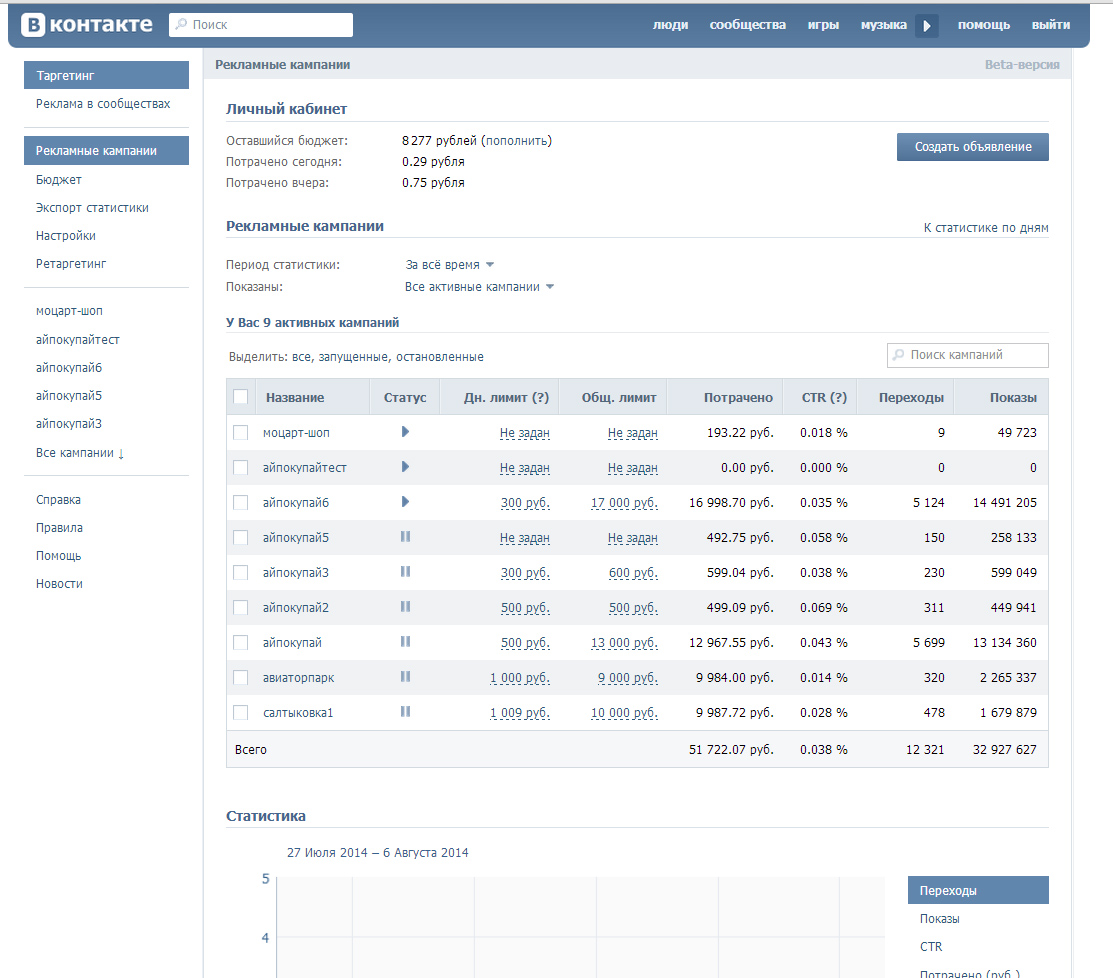
Task: Select 'все' campaigns link
Action: [302, 357]
